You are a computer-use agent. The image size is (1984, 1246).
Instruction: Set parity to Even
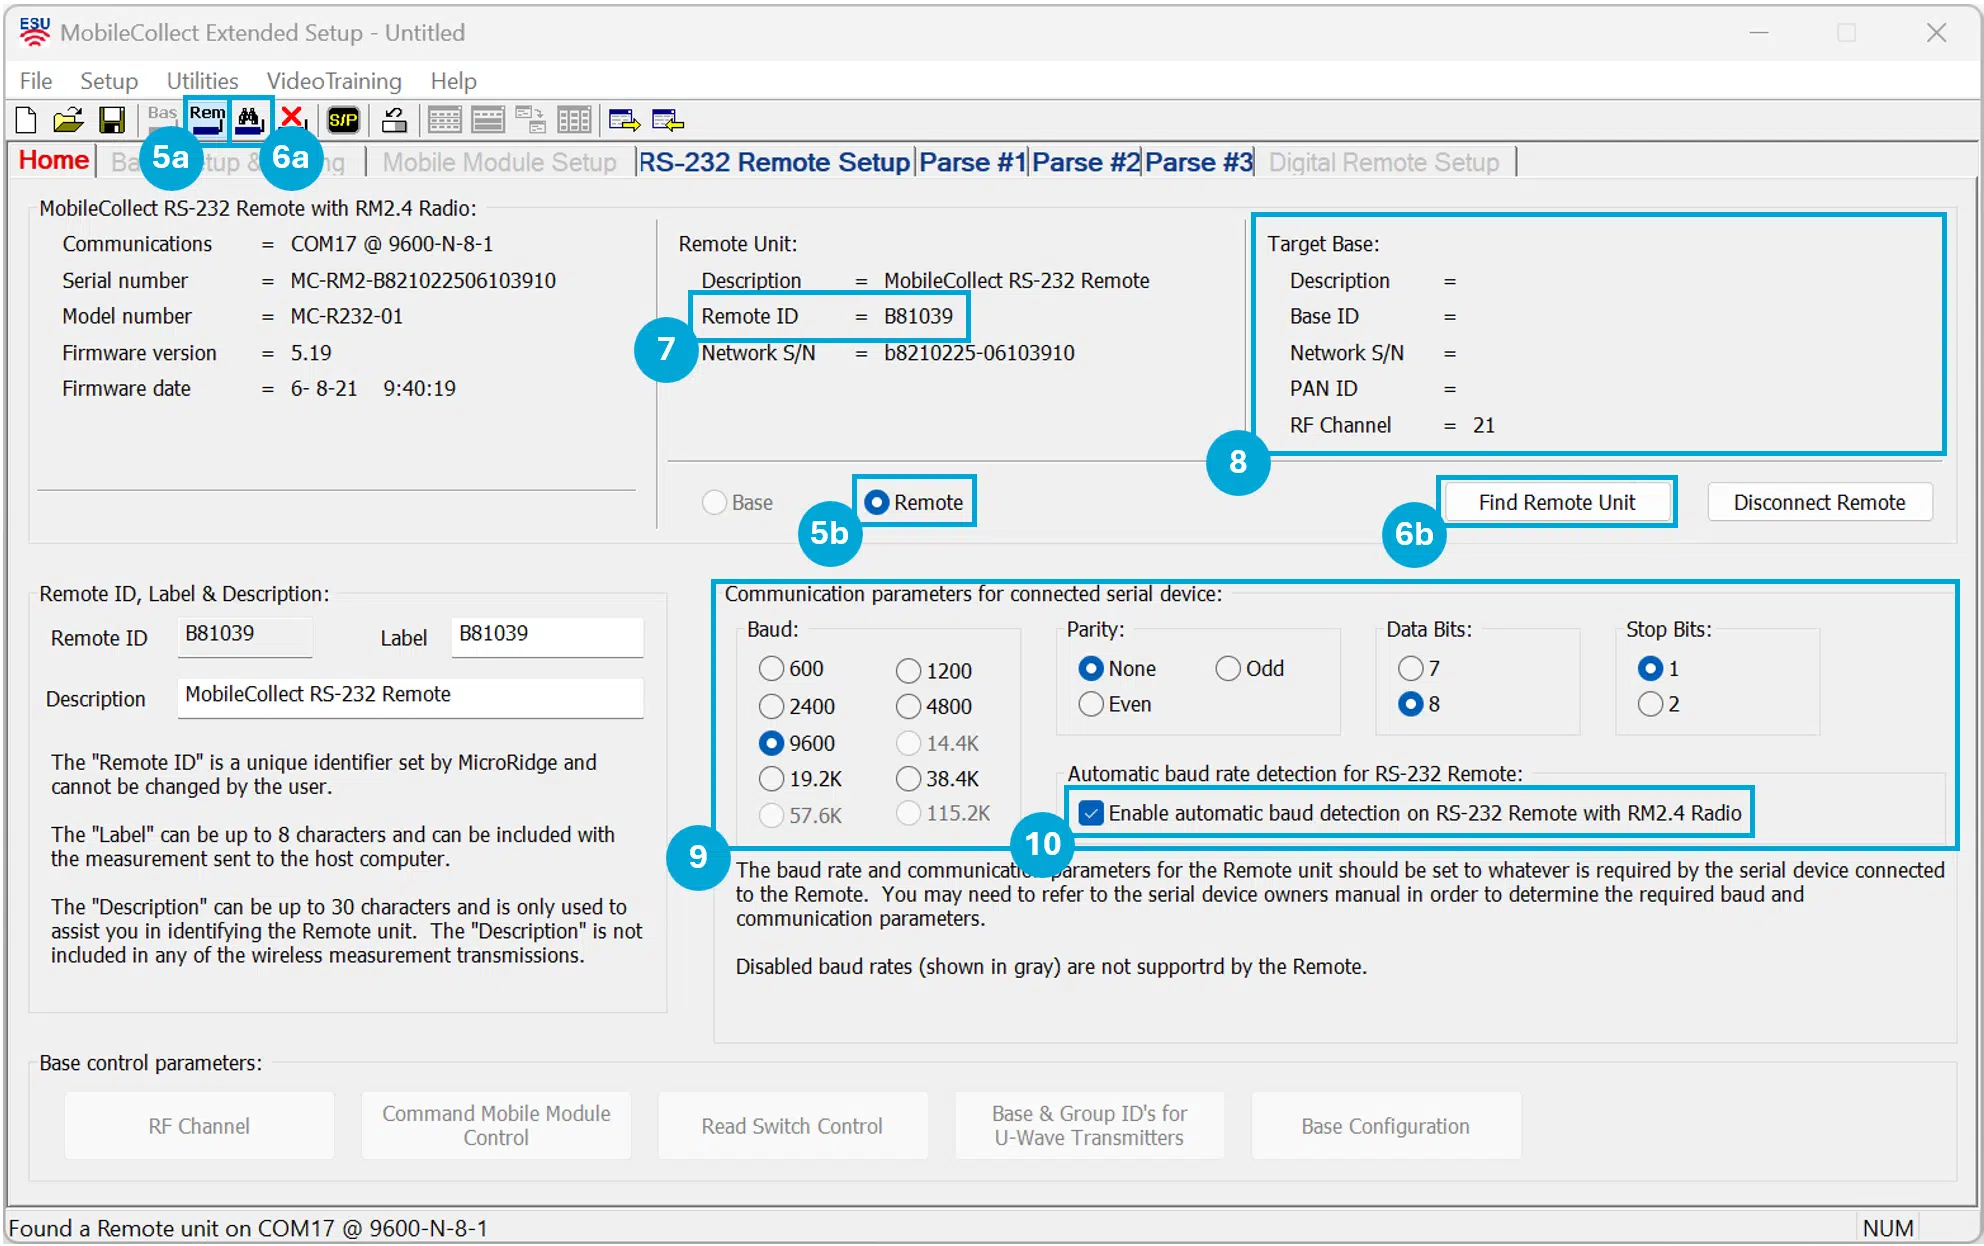tap(1115, 704)
